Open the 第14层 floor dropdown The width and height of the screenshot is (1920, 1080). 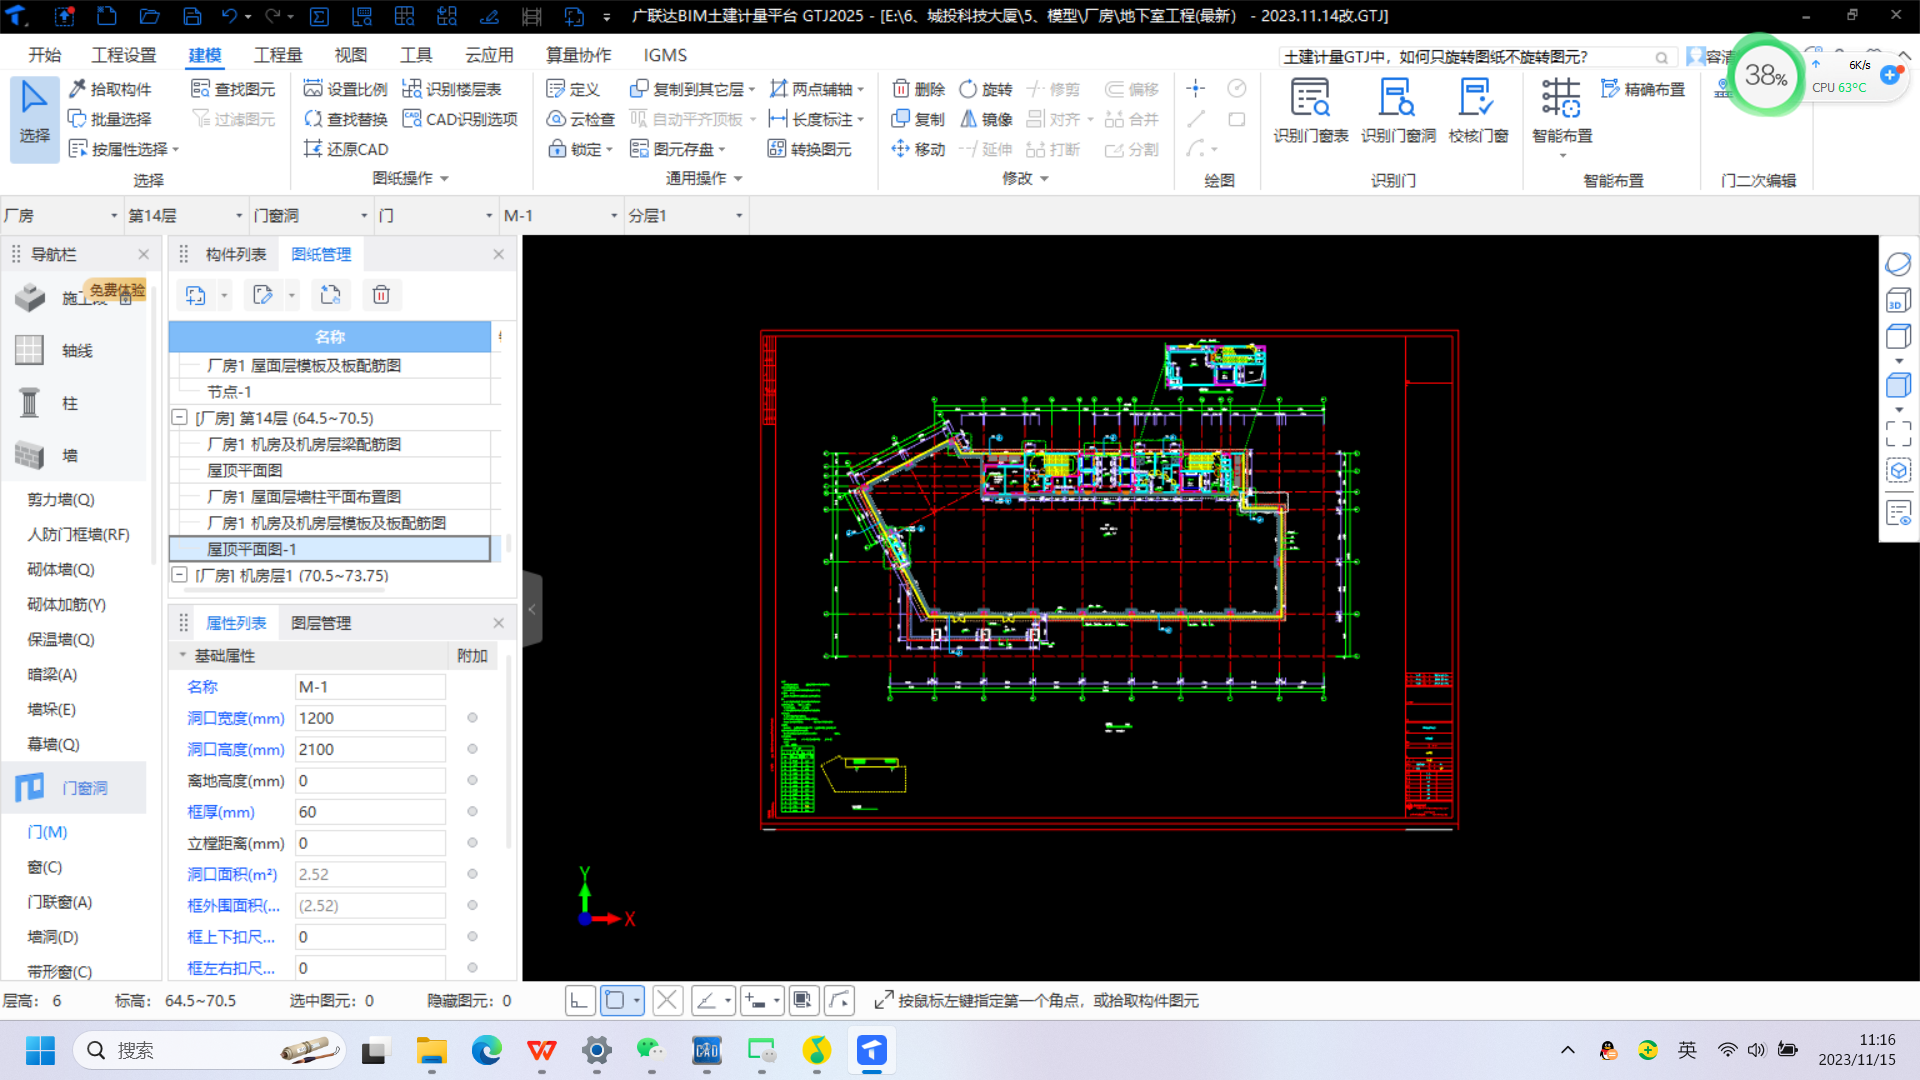pyautogui.click(x=186, y=215)
